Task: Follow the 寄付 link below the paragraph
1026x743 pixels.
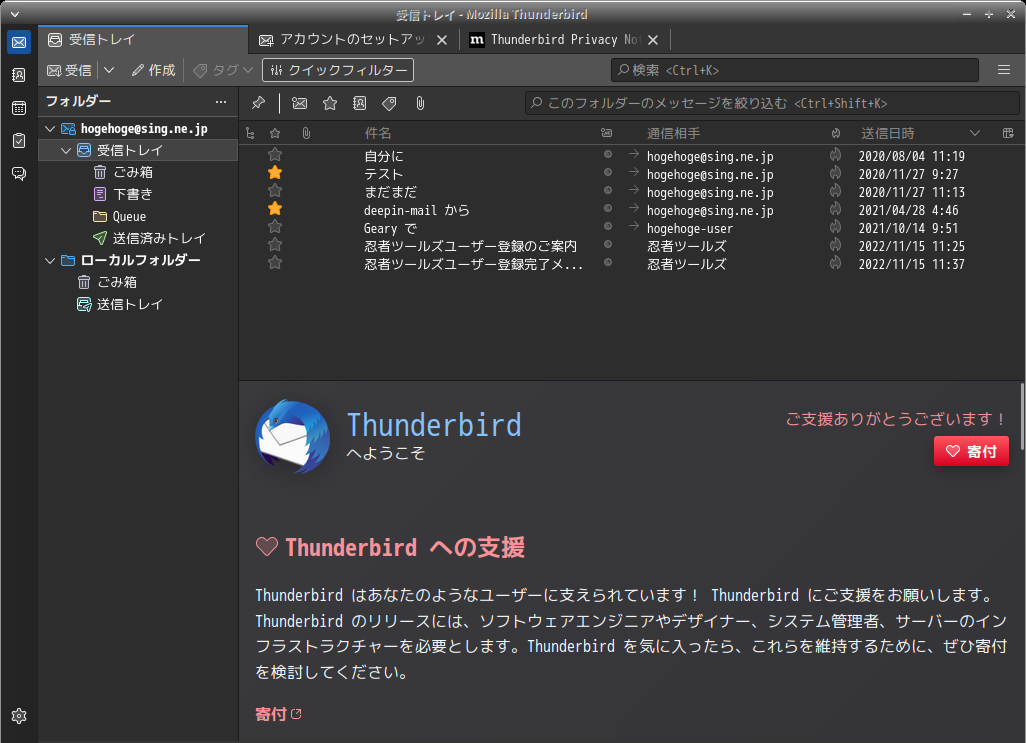Action: (278, 714)
